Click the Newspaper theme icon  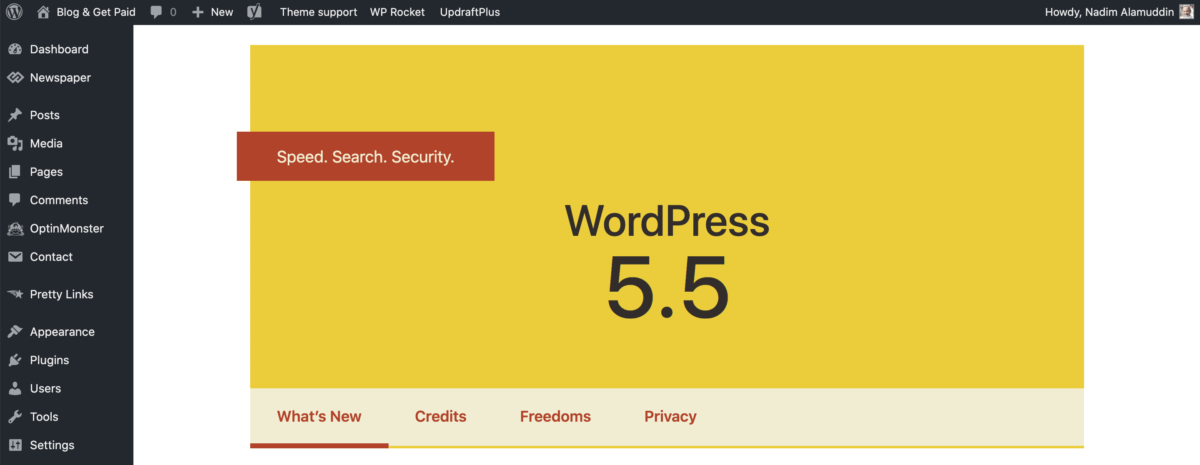coord(15,77)
